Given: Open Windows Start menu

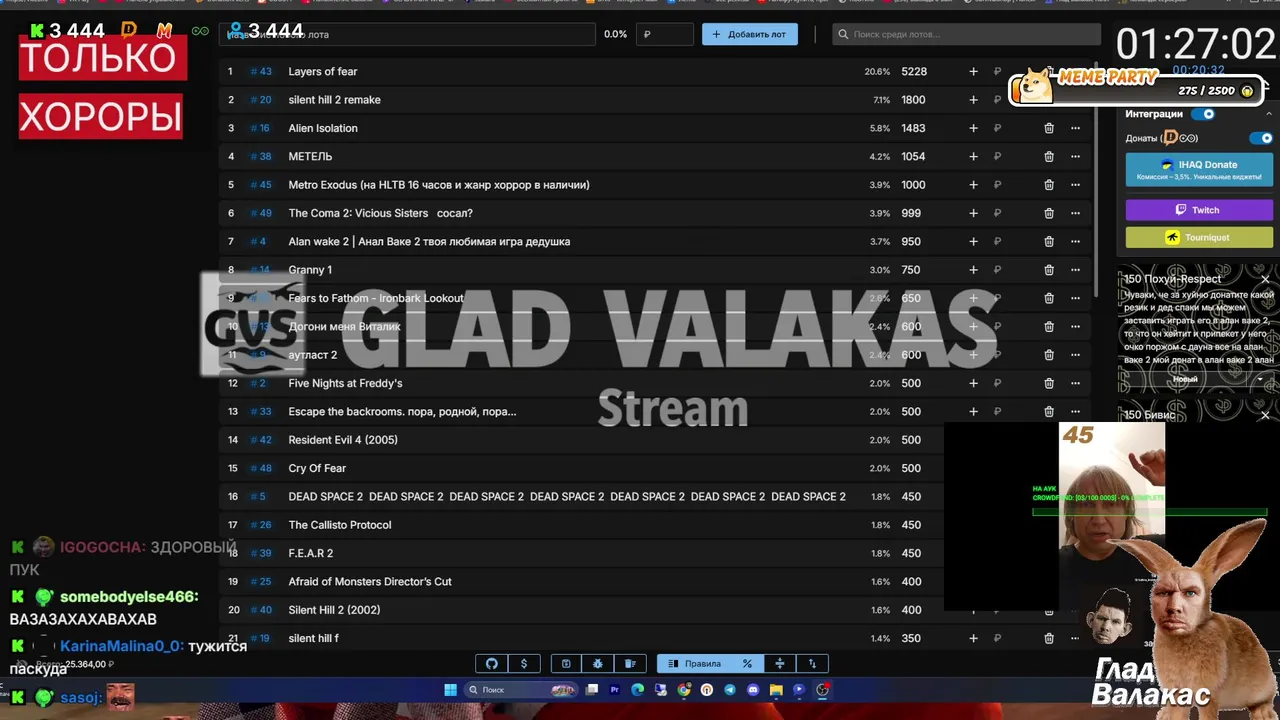Looking at the screenshot, I should [x=450, y=690].
